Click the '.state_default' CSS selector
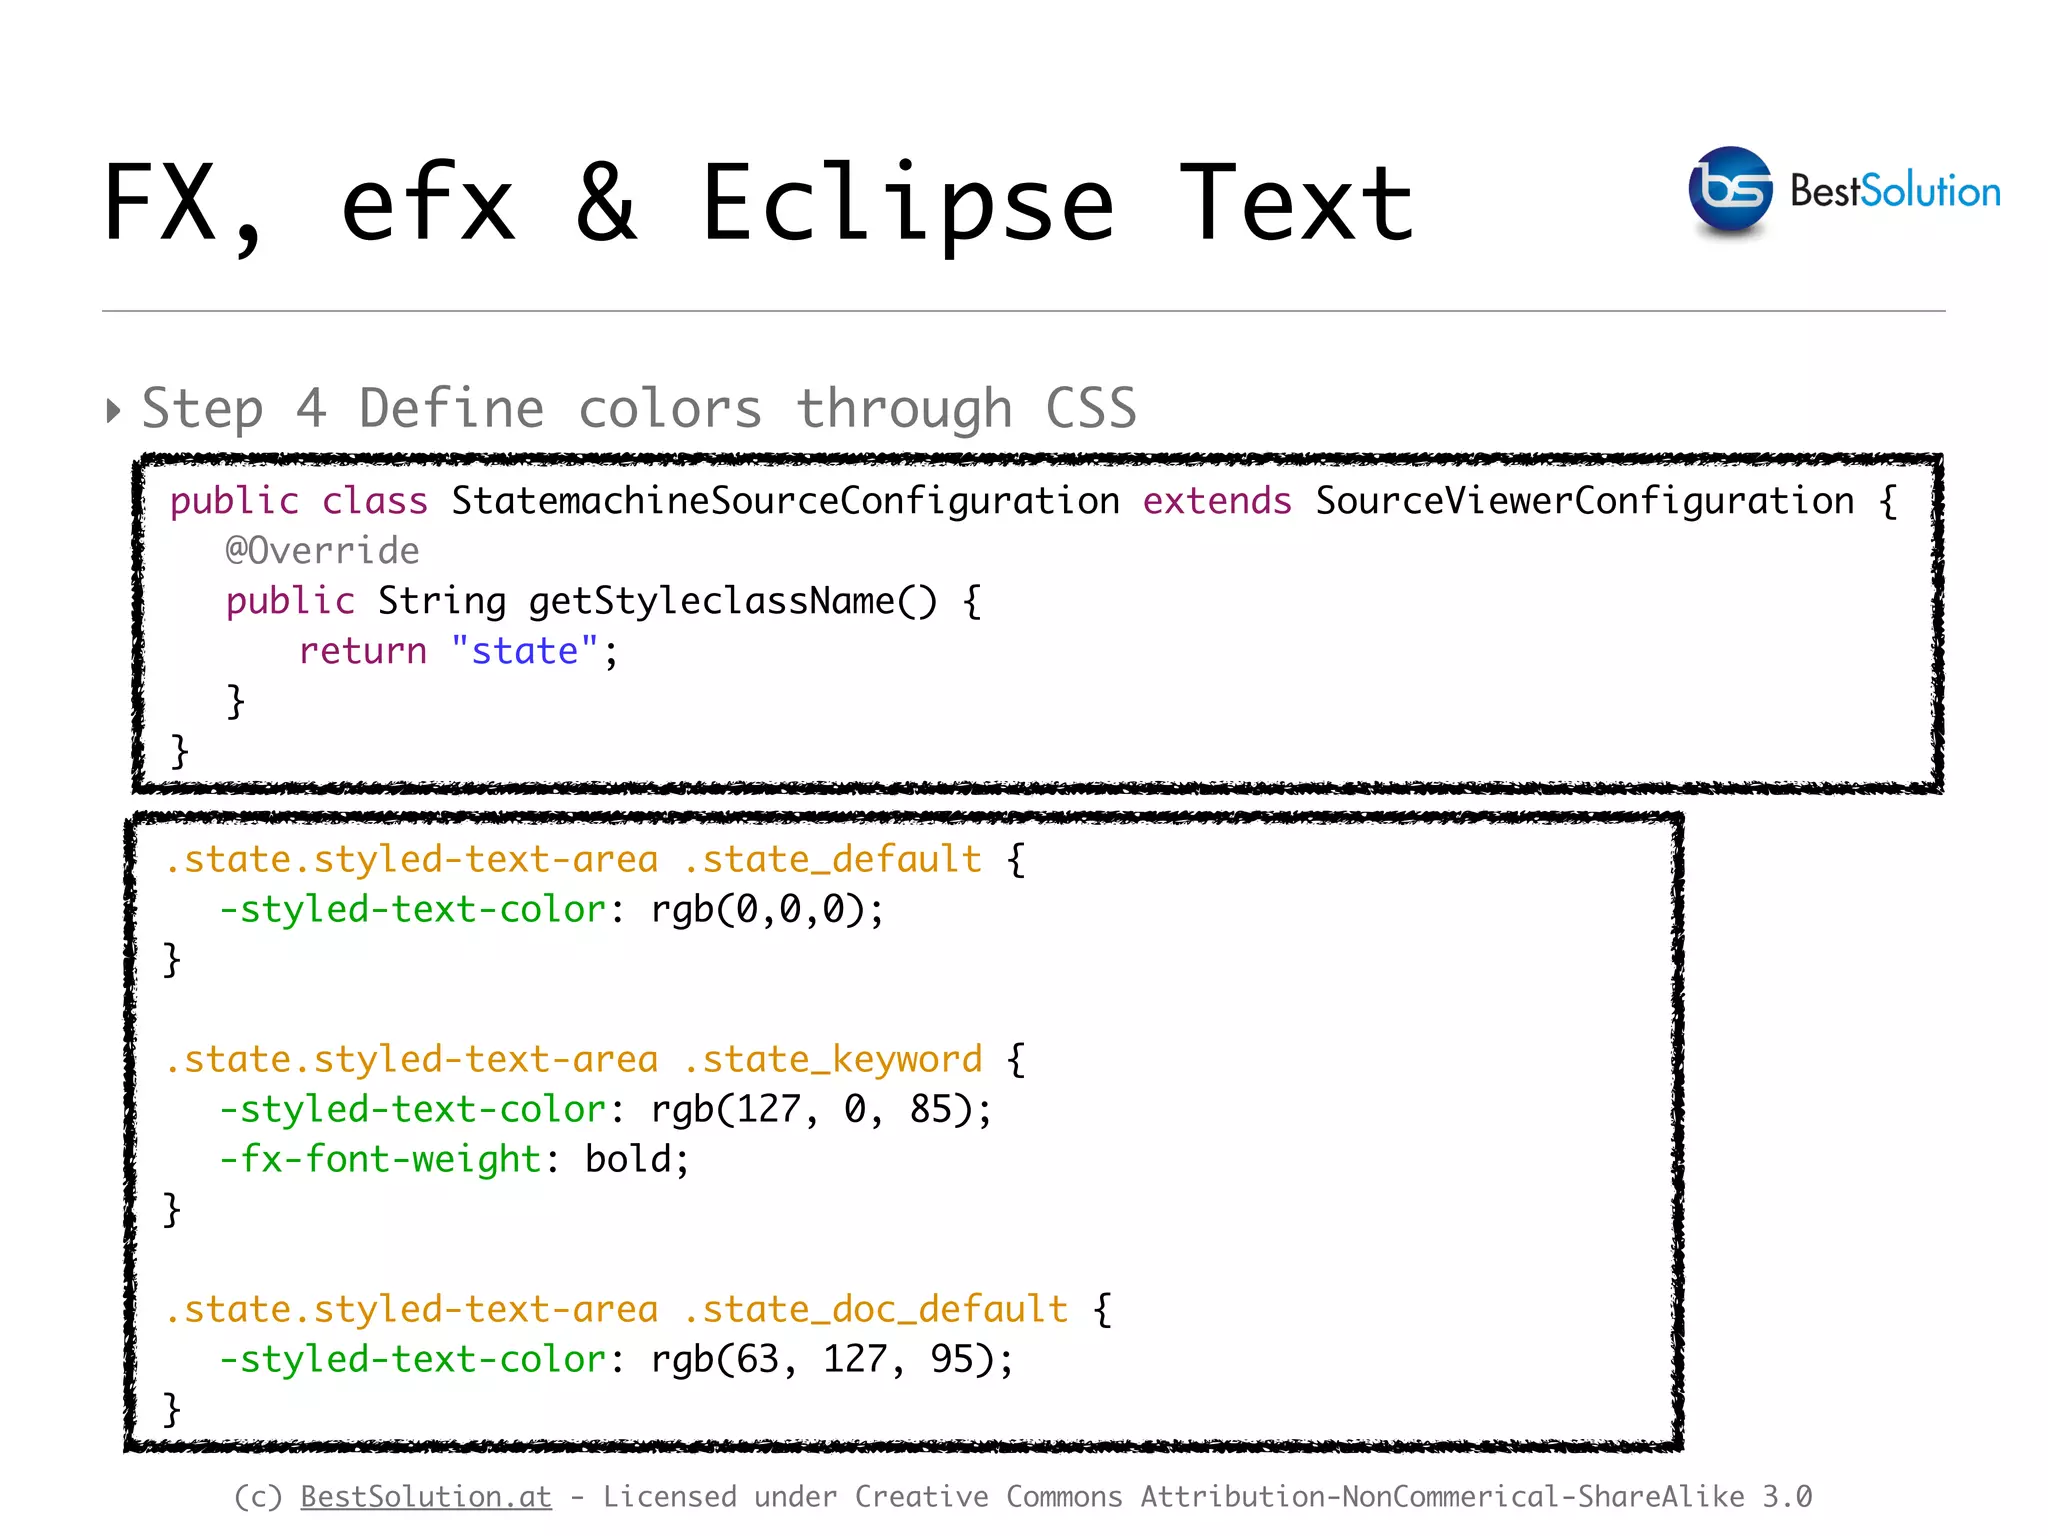Viewport: 2048px width, 1536px height. (x=833, y=859)
